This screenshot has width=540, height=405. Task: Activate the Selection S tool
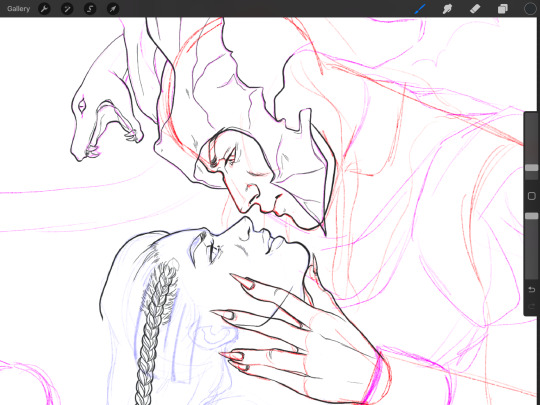tap(90, 9)
